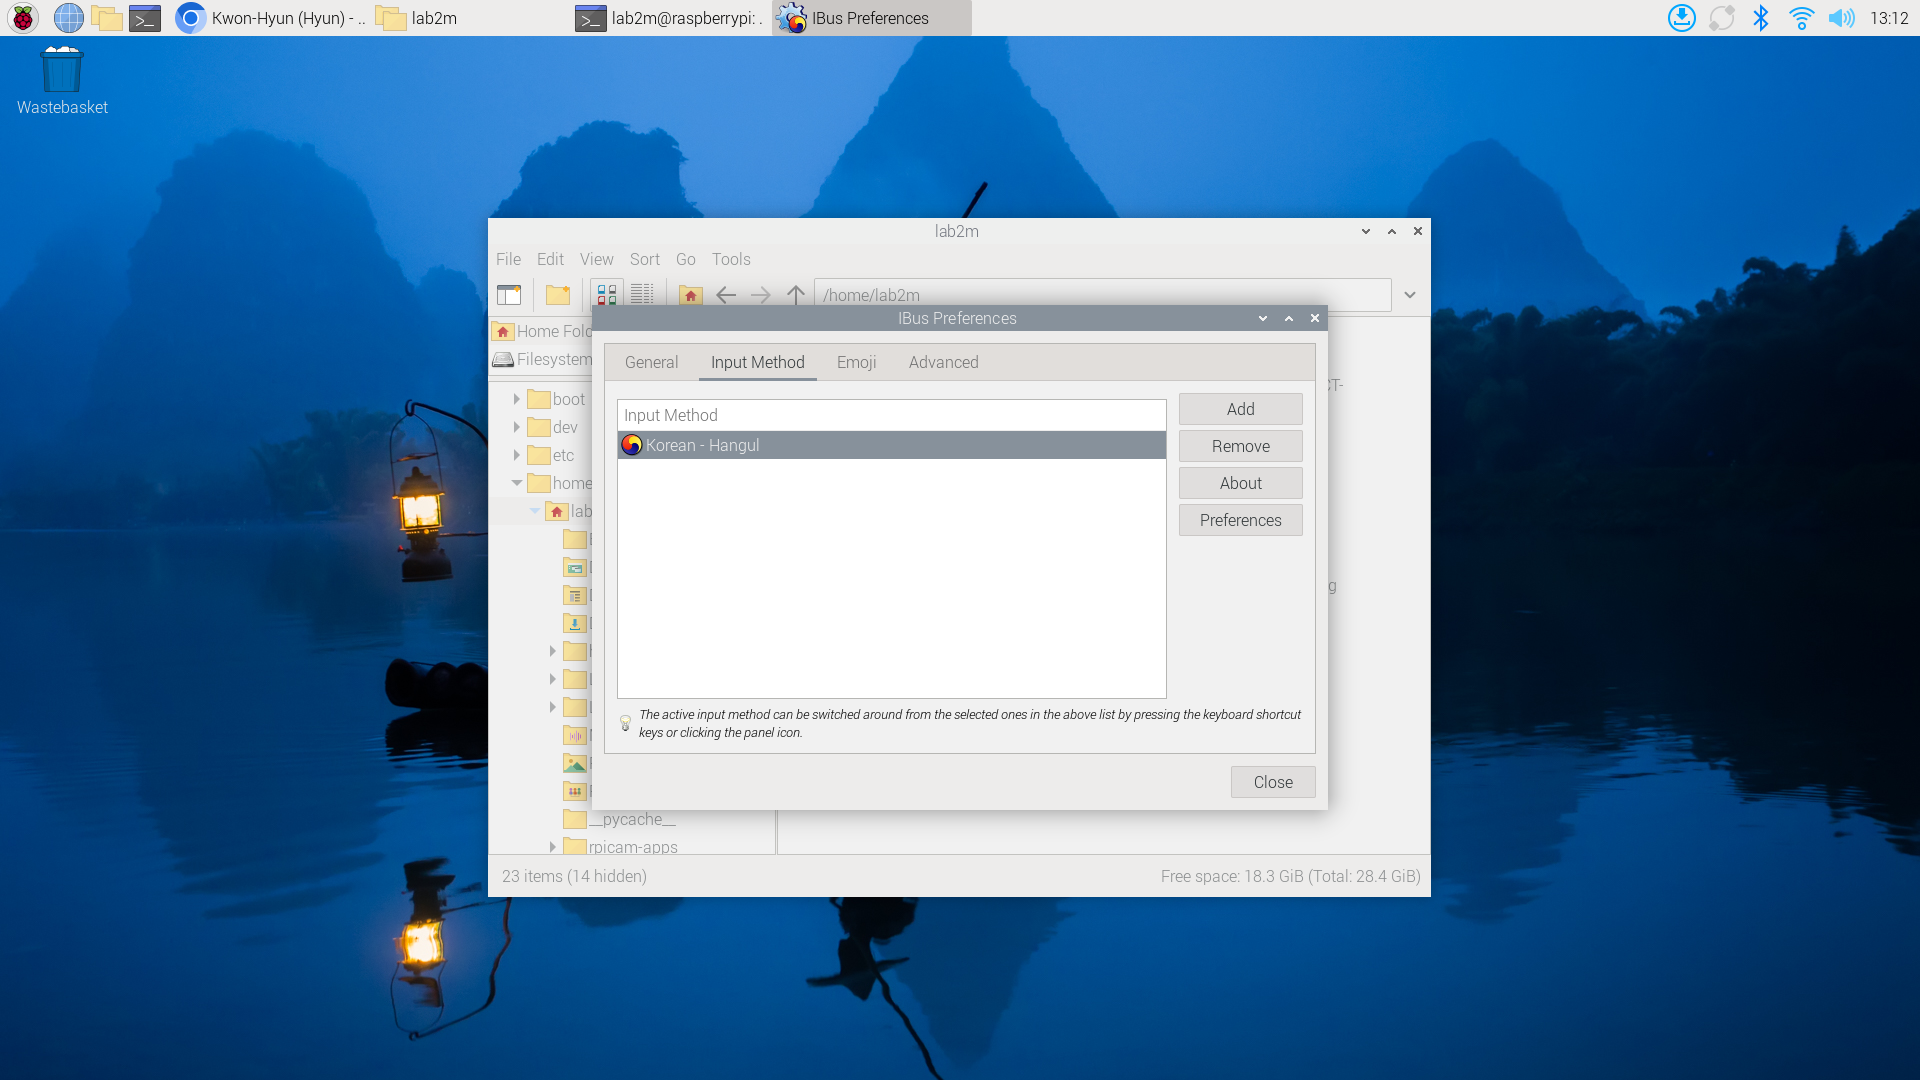
Task: Expand the boot folder
Action: [517, 398]
